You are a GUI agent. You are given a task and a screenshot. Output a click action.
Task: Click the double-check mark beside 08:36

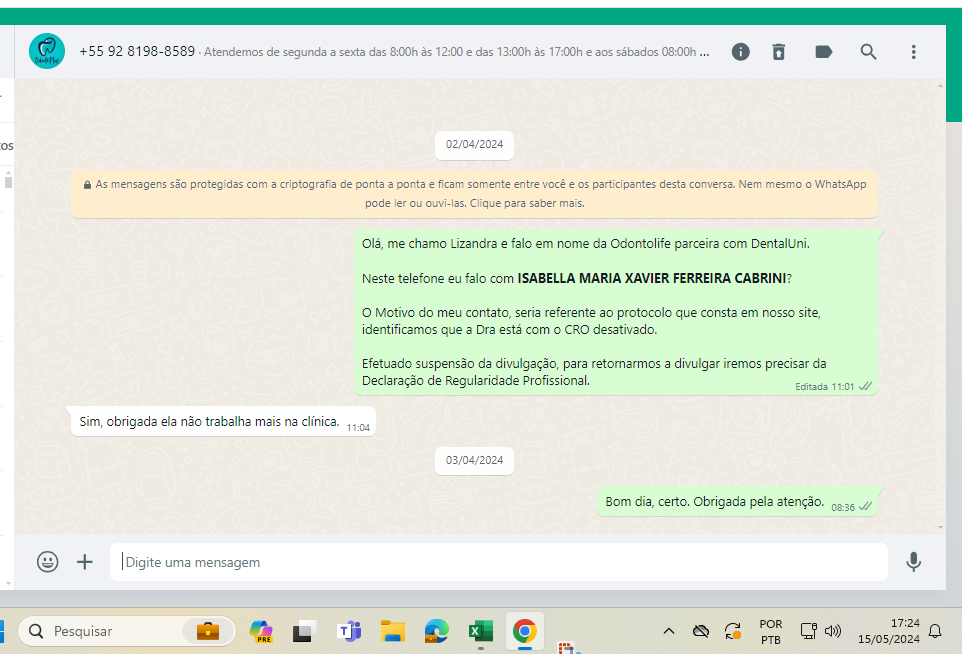pyautogui.click(x=865, y=507)
